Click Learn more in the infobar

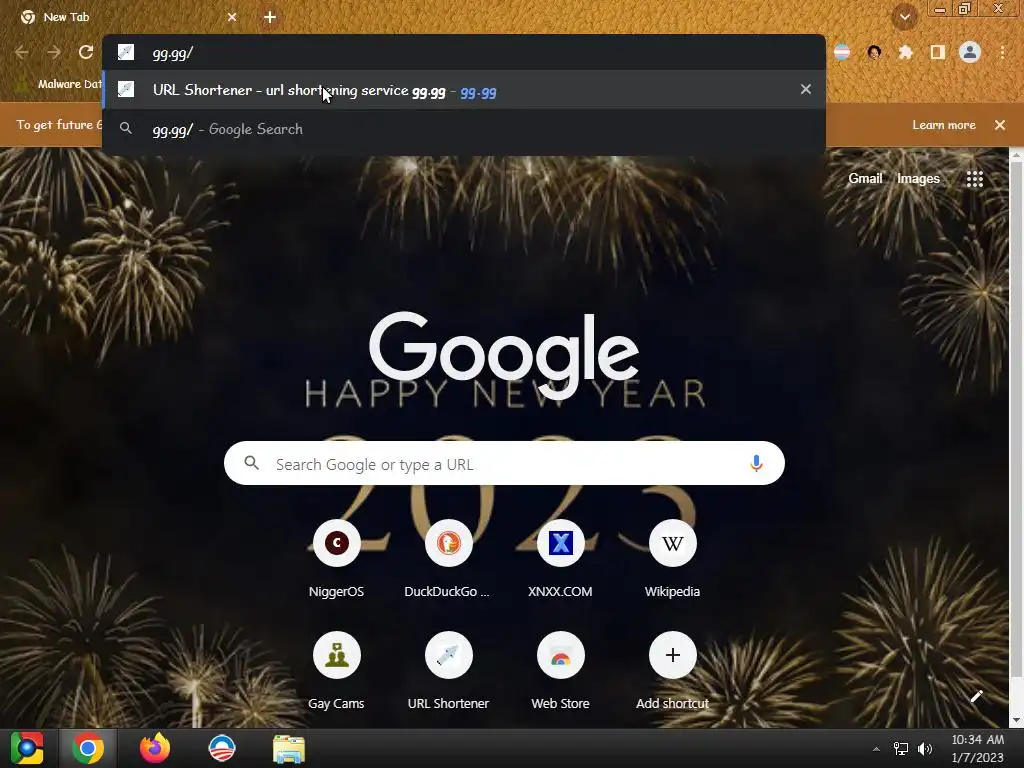944,125
